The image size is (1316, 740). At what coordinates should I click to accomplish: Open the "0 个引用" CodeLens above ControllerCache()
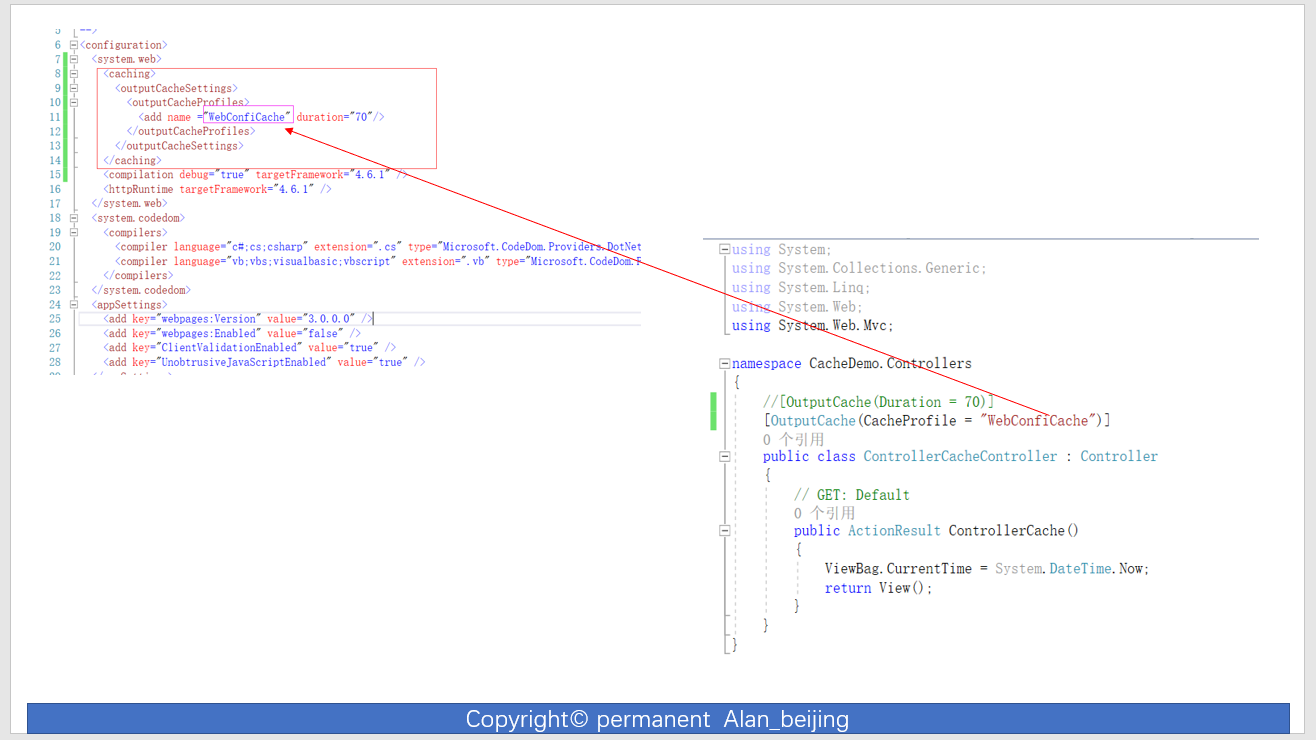(825, 513)
